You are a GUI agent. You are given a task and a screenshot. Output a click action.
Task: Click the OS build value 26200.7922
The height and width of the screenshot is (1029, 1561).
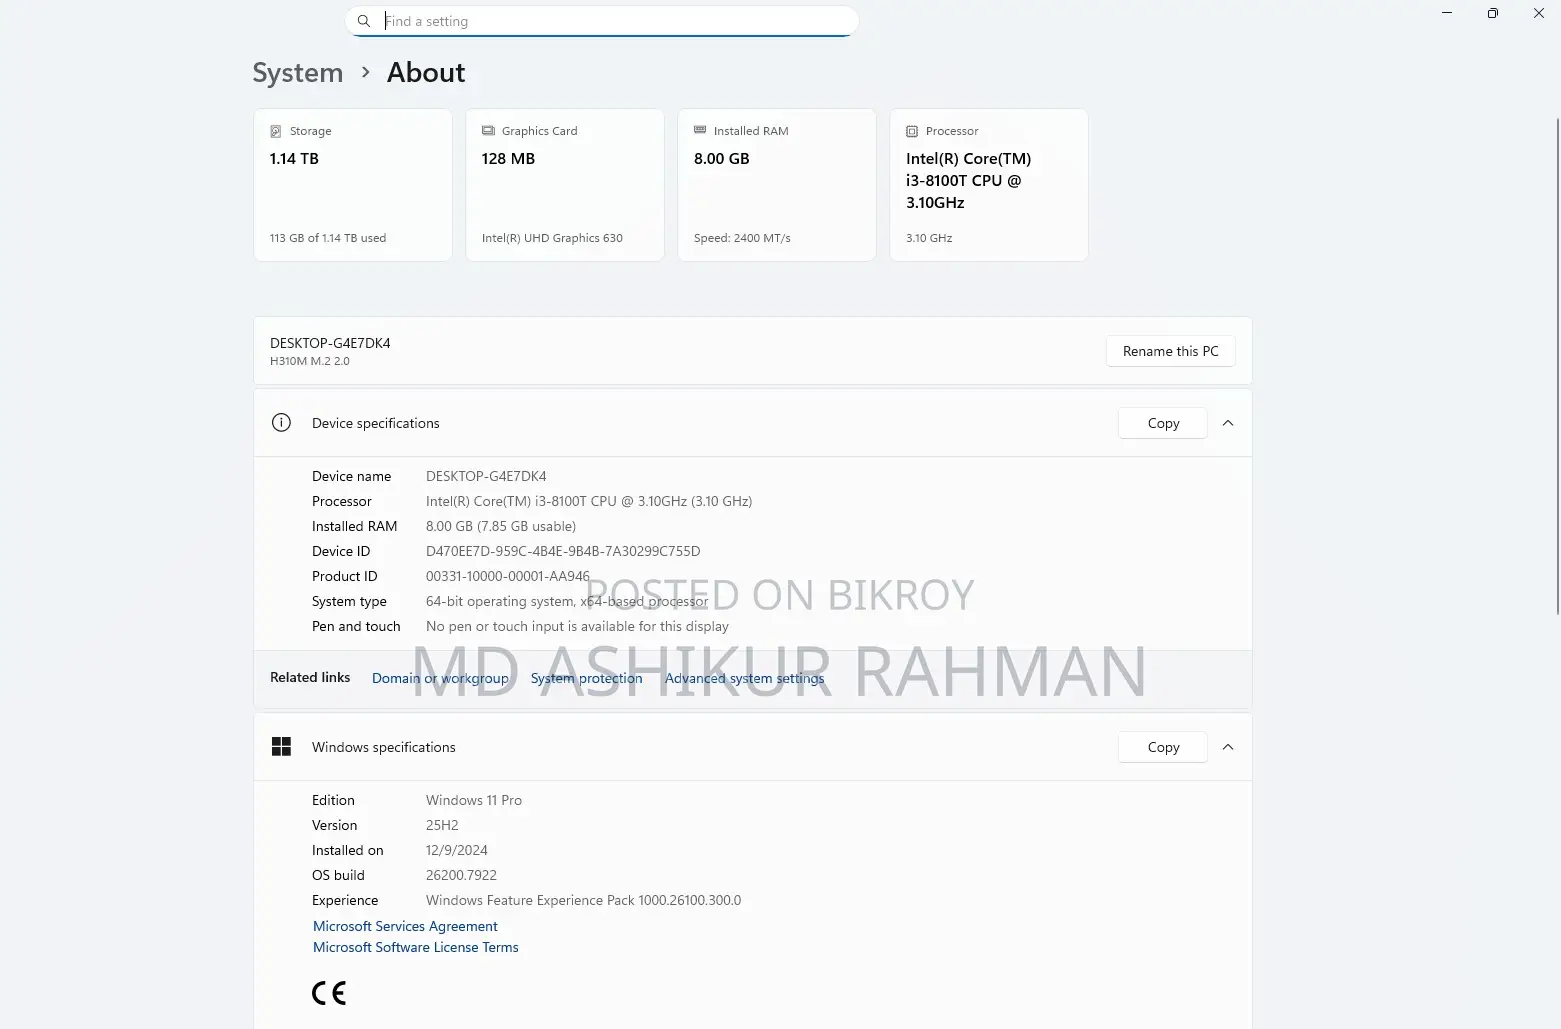click(461, 875)
